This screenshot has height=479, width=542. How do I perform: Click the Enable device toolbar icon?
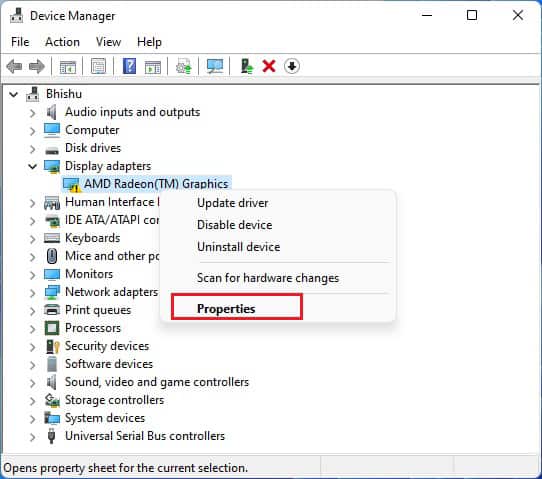tap(247, 66)
